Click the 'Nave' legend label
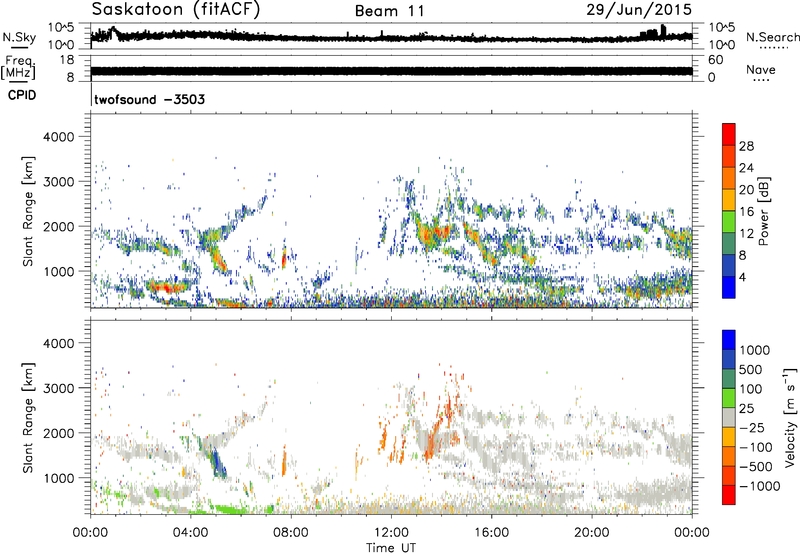800x554 pixels. point(761,69)
